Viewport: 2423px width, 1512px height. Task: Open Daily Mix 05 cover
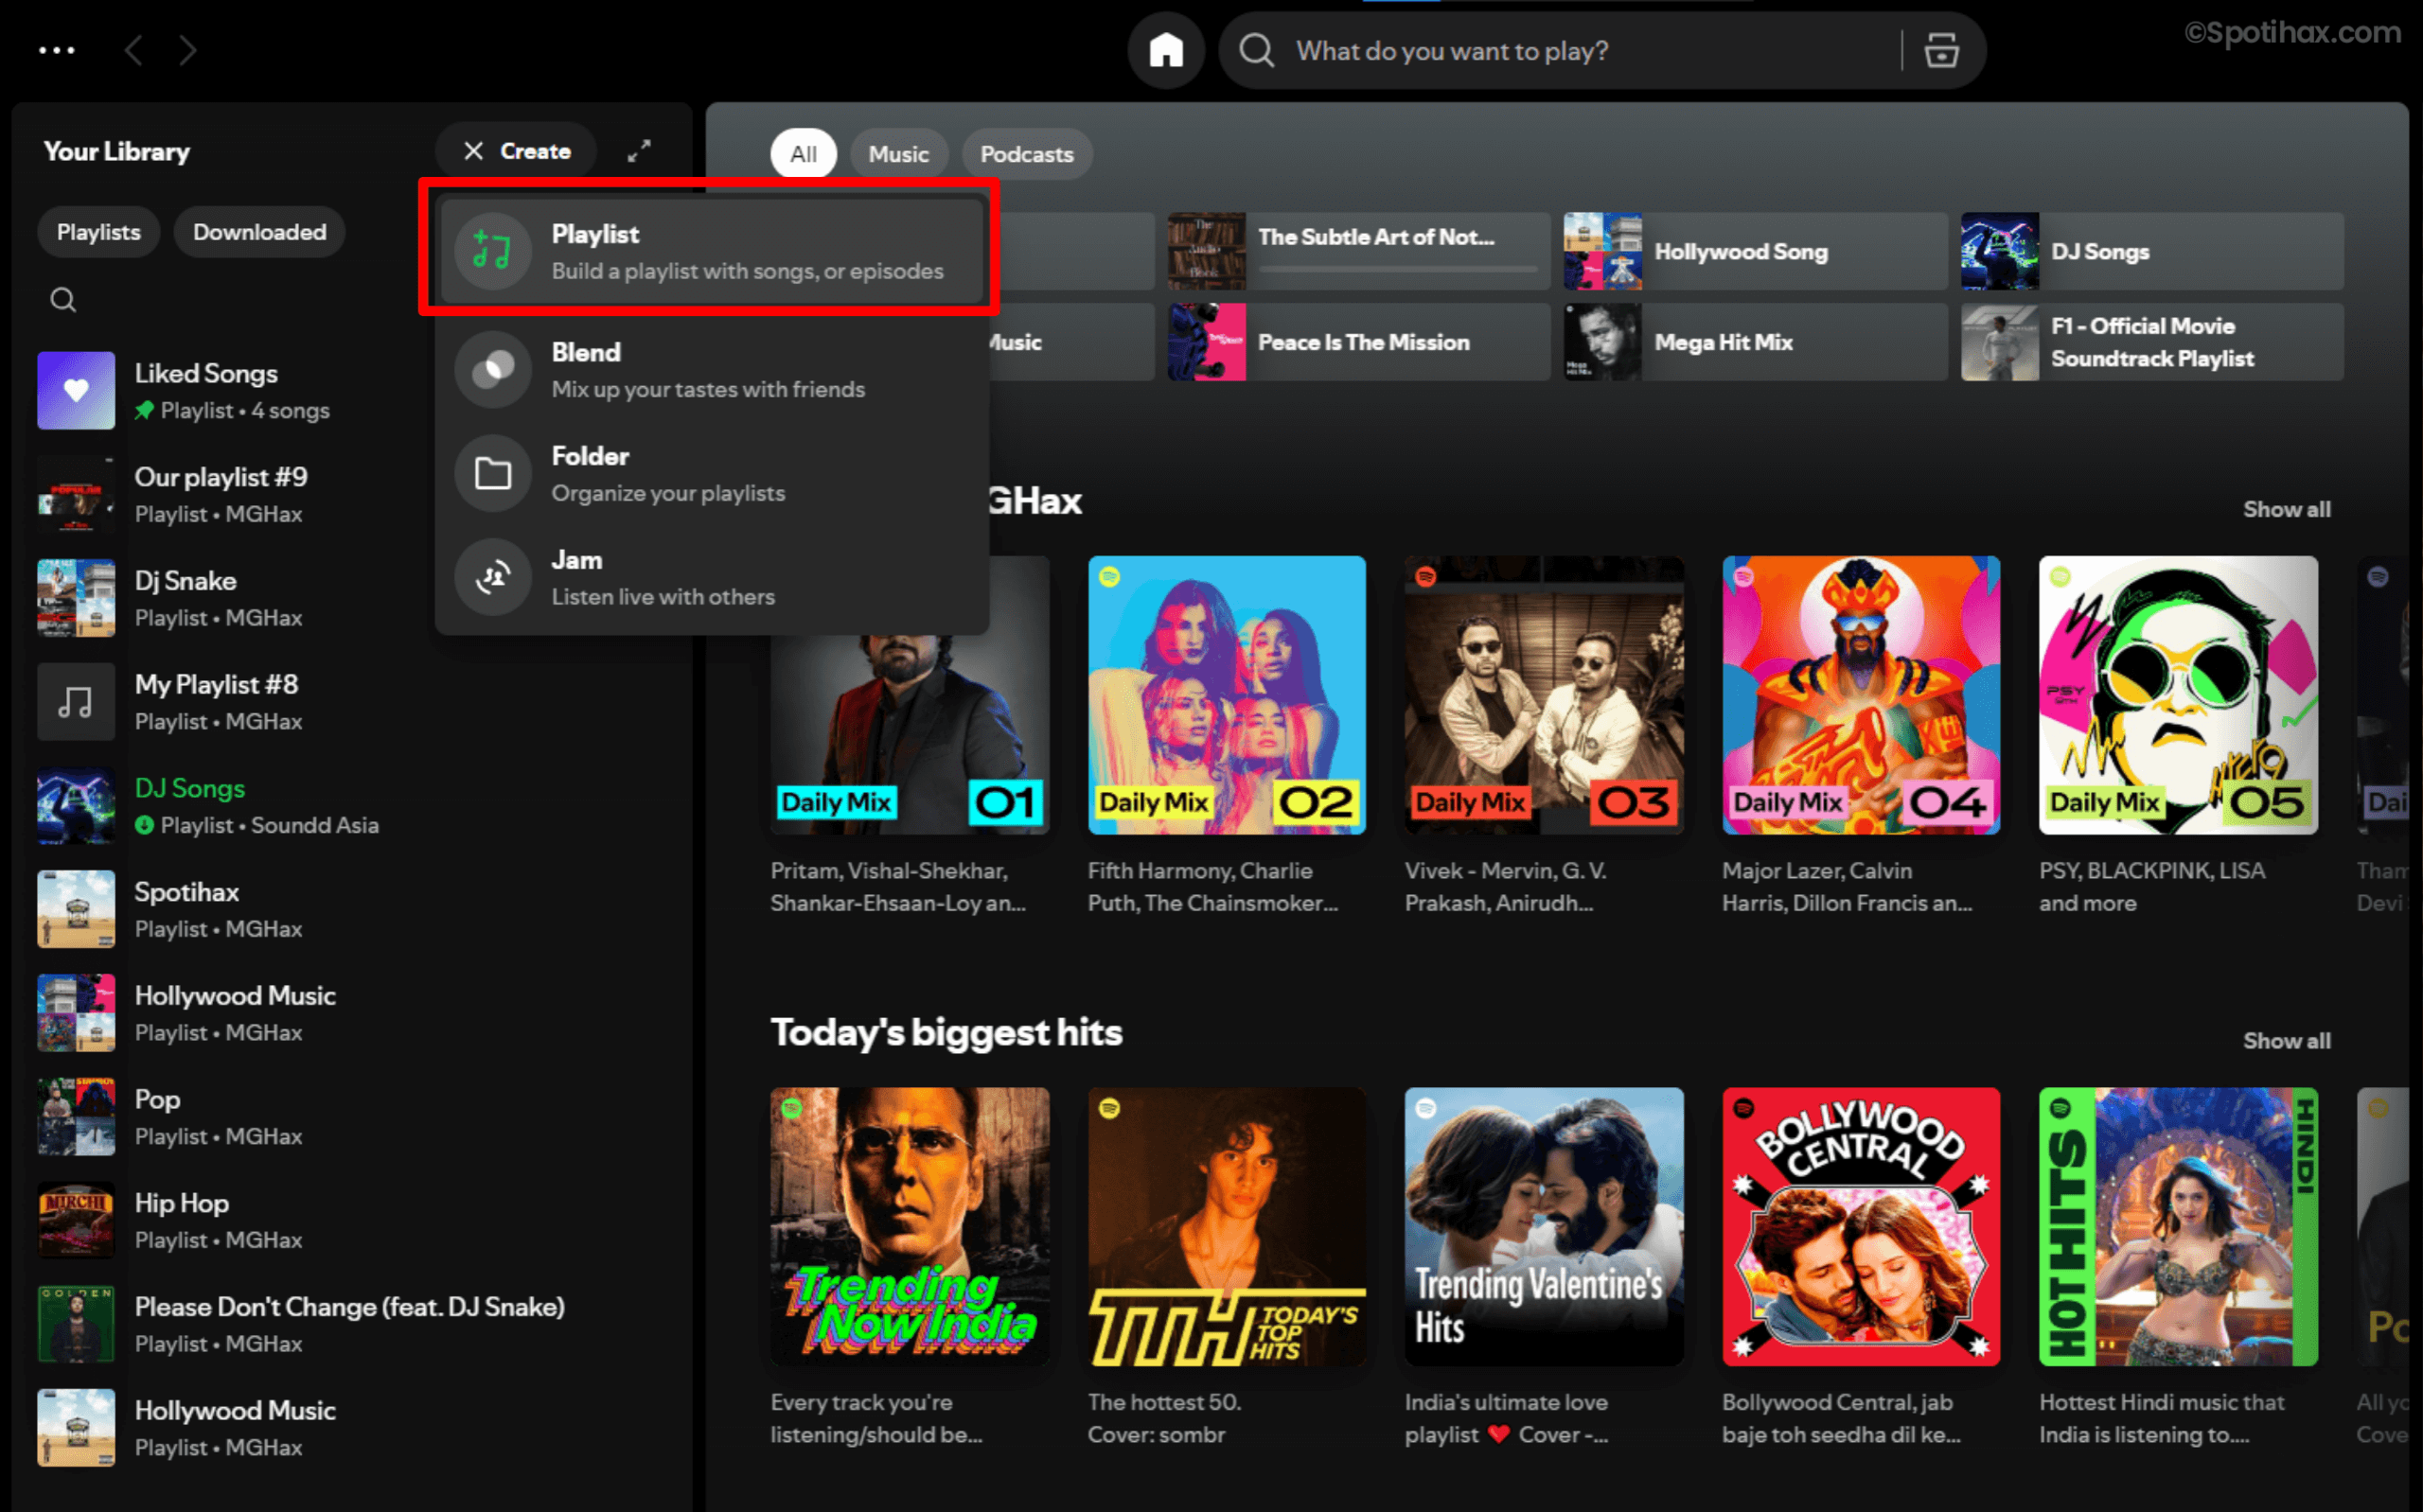(x=2177, y=695)
